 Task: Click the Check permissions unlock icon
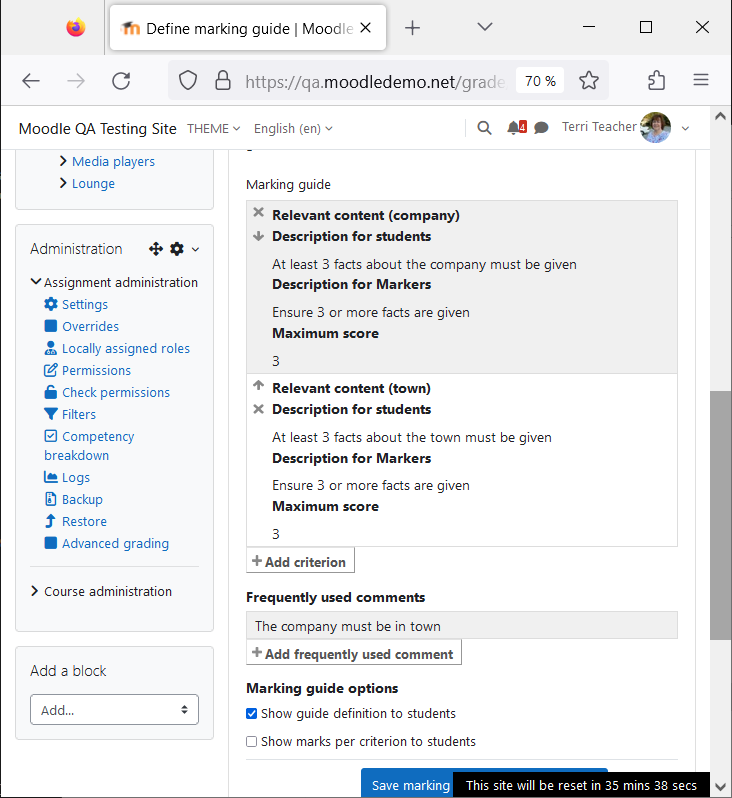click(x=50, y=392)
